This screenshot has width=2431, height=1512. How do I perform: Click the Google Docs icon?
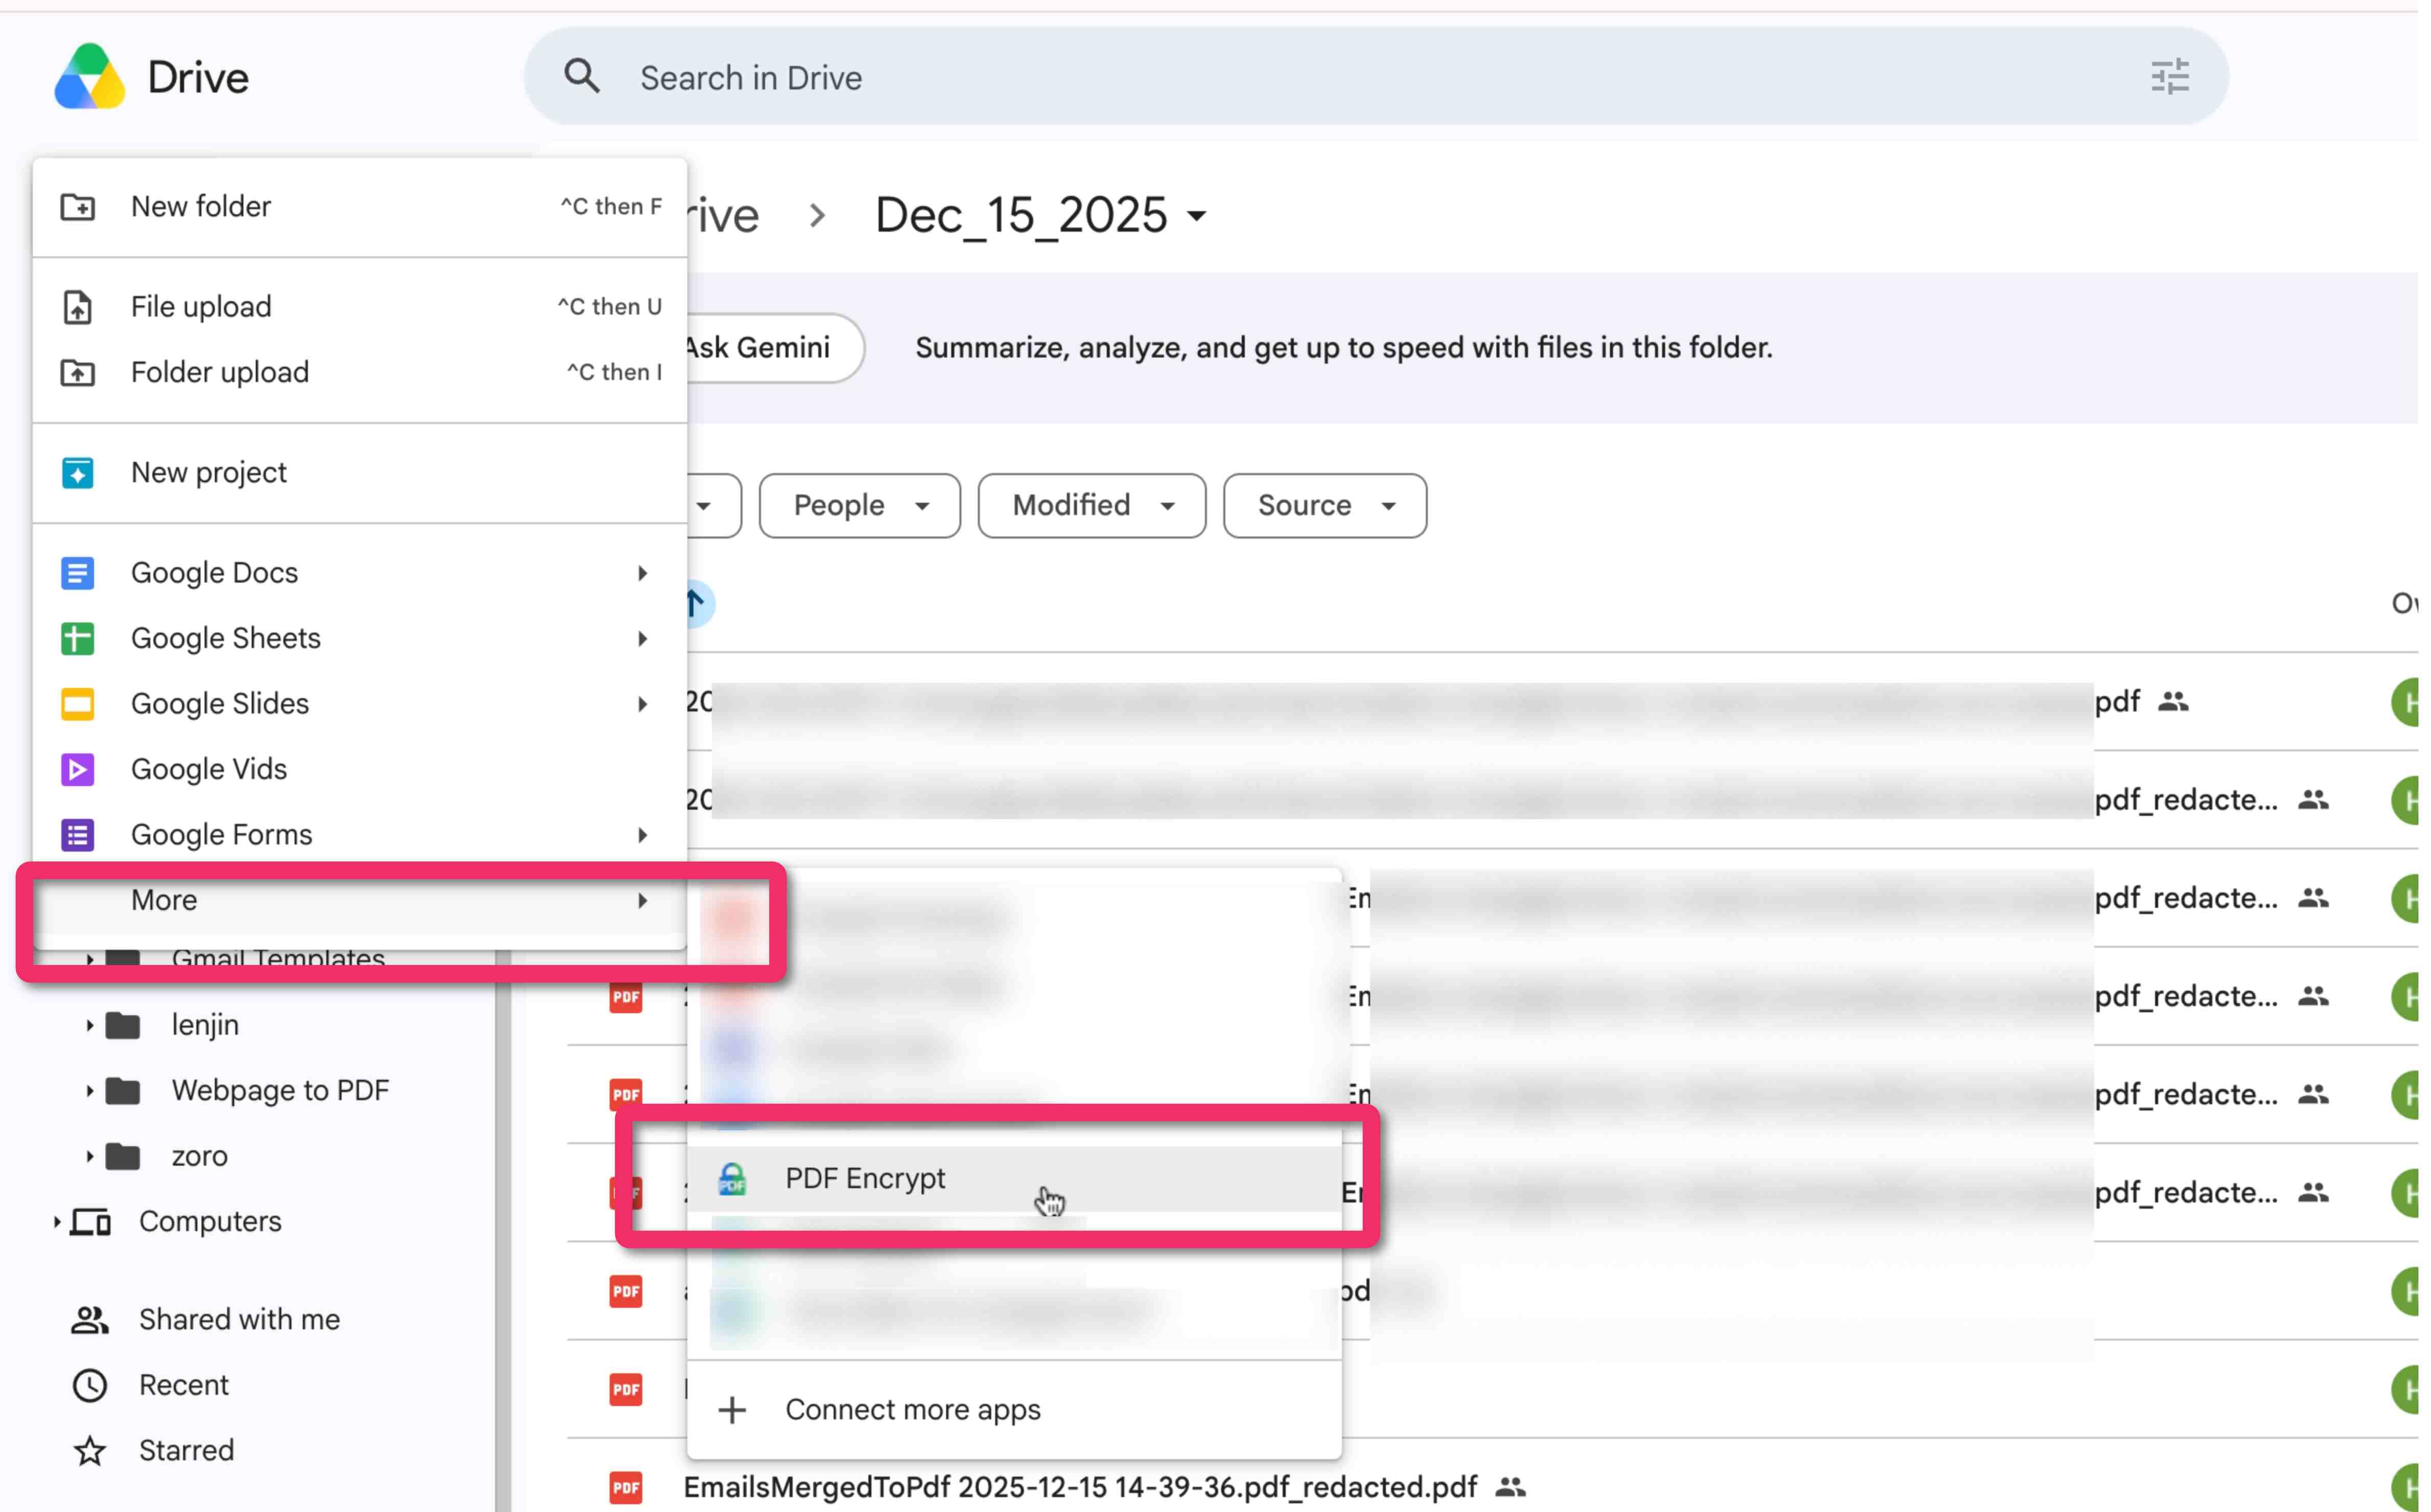click(78, 573)
